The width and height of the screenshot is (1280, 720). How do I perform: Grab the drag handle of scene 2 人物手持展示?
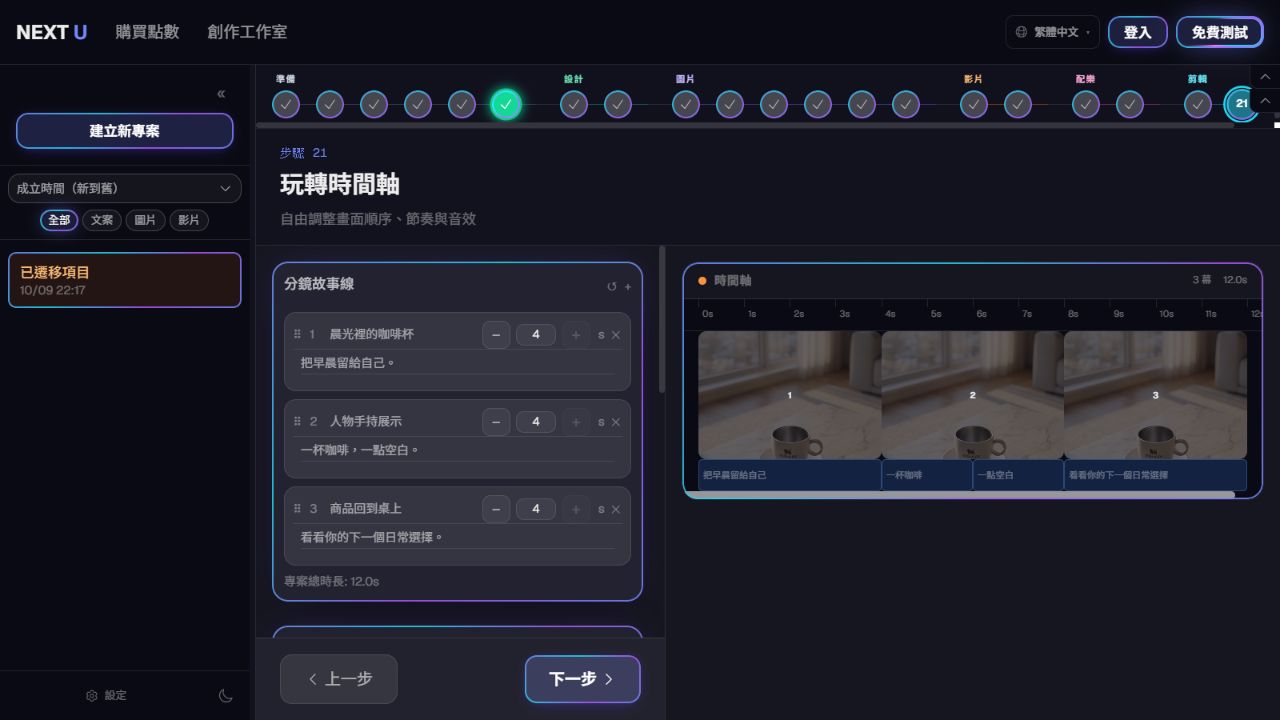297,421
